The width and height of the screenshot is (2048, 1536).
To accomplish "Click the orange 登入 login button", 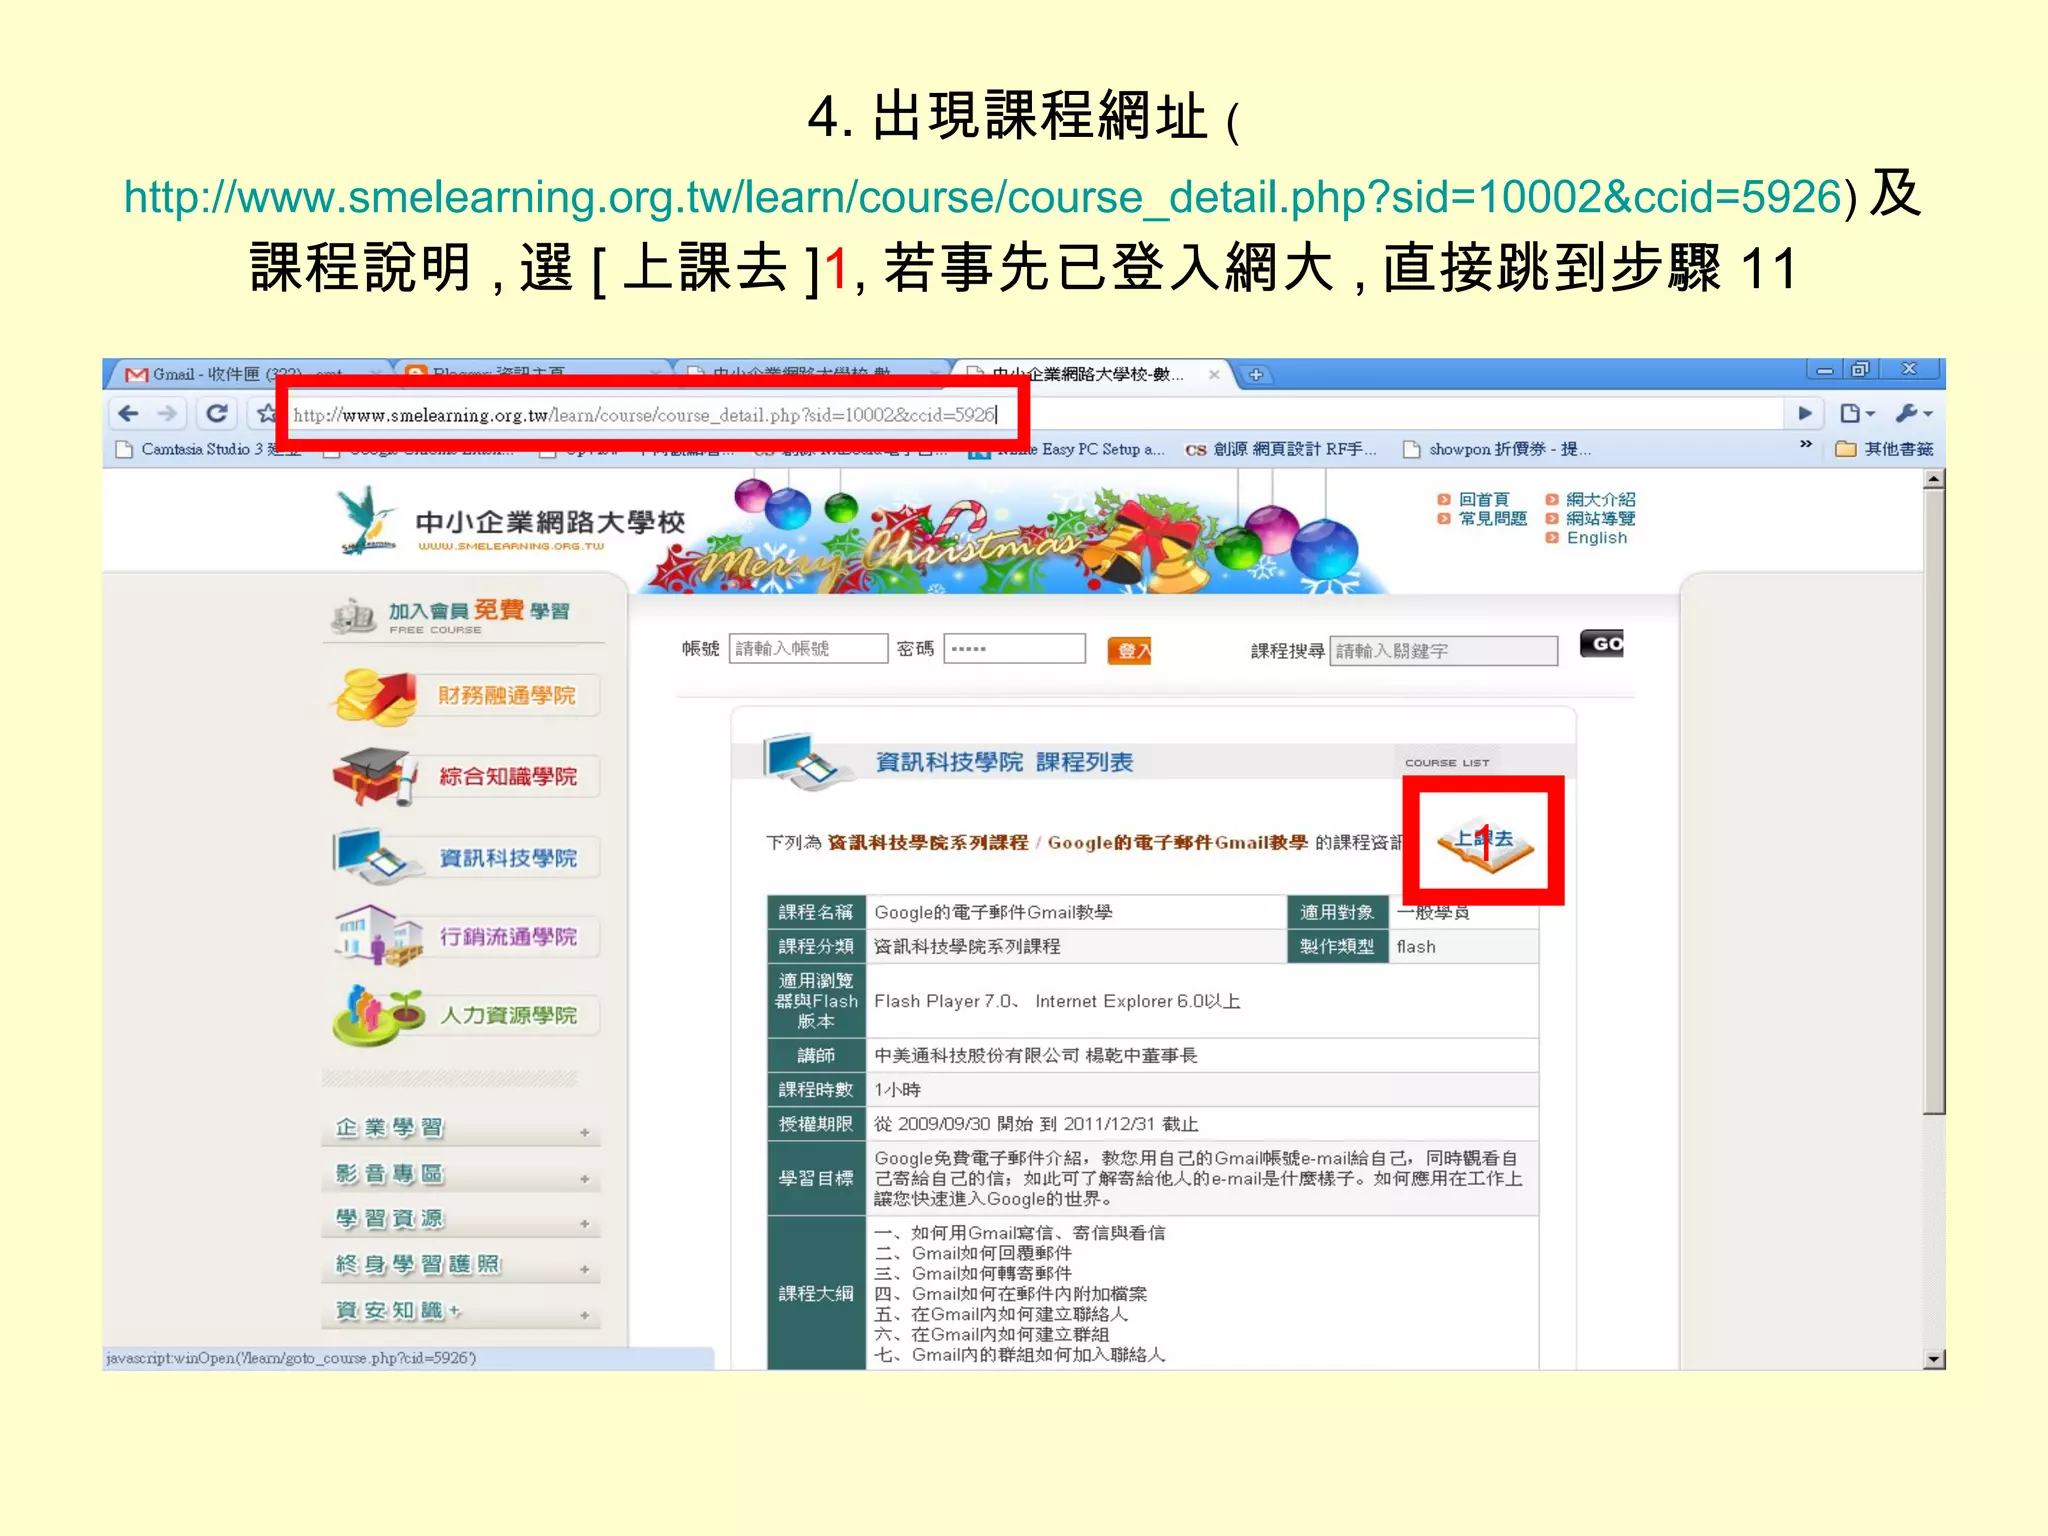I will tap(1130, 651).
